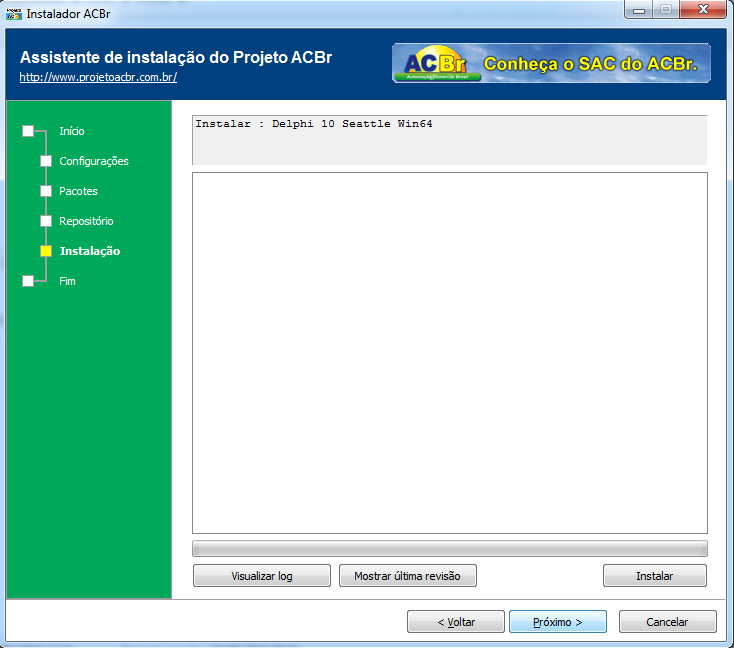Screen dimensions: 734x648
Task: Click inside the empty installation log area
Action: 450,353
